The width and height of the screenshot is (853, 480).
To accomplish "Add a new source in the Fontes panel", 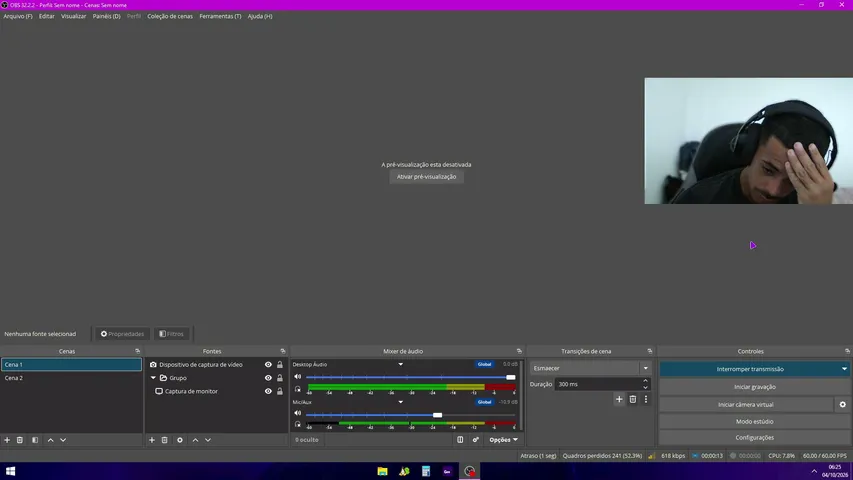I will 152,440.
